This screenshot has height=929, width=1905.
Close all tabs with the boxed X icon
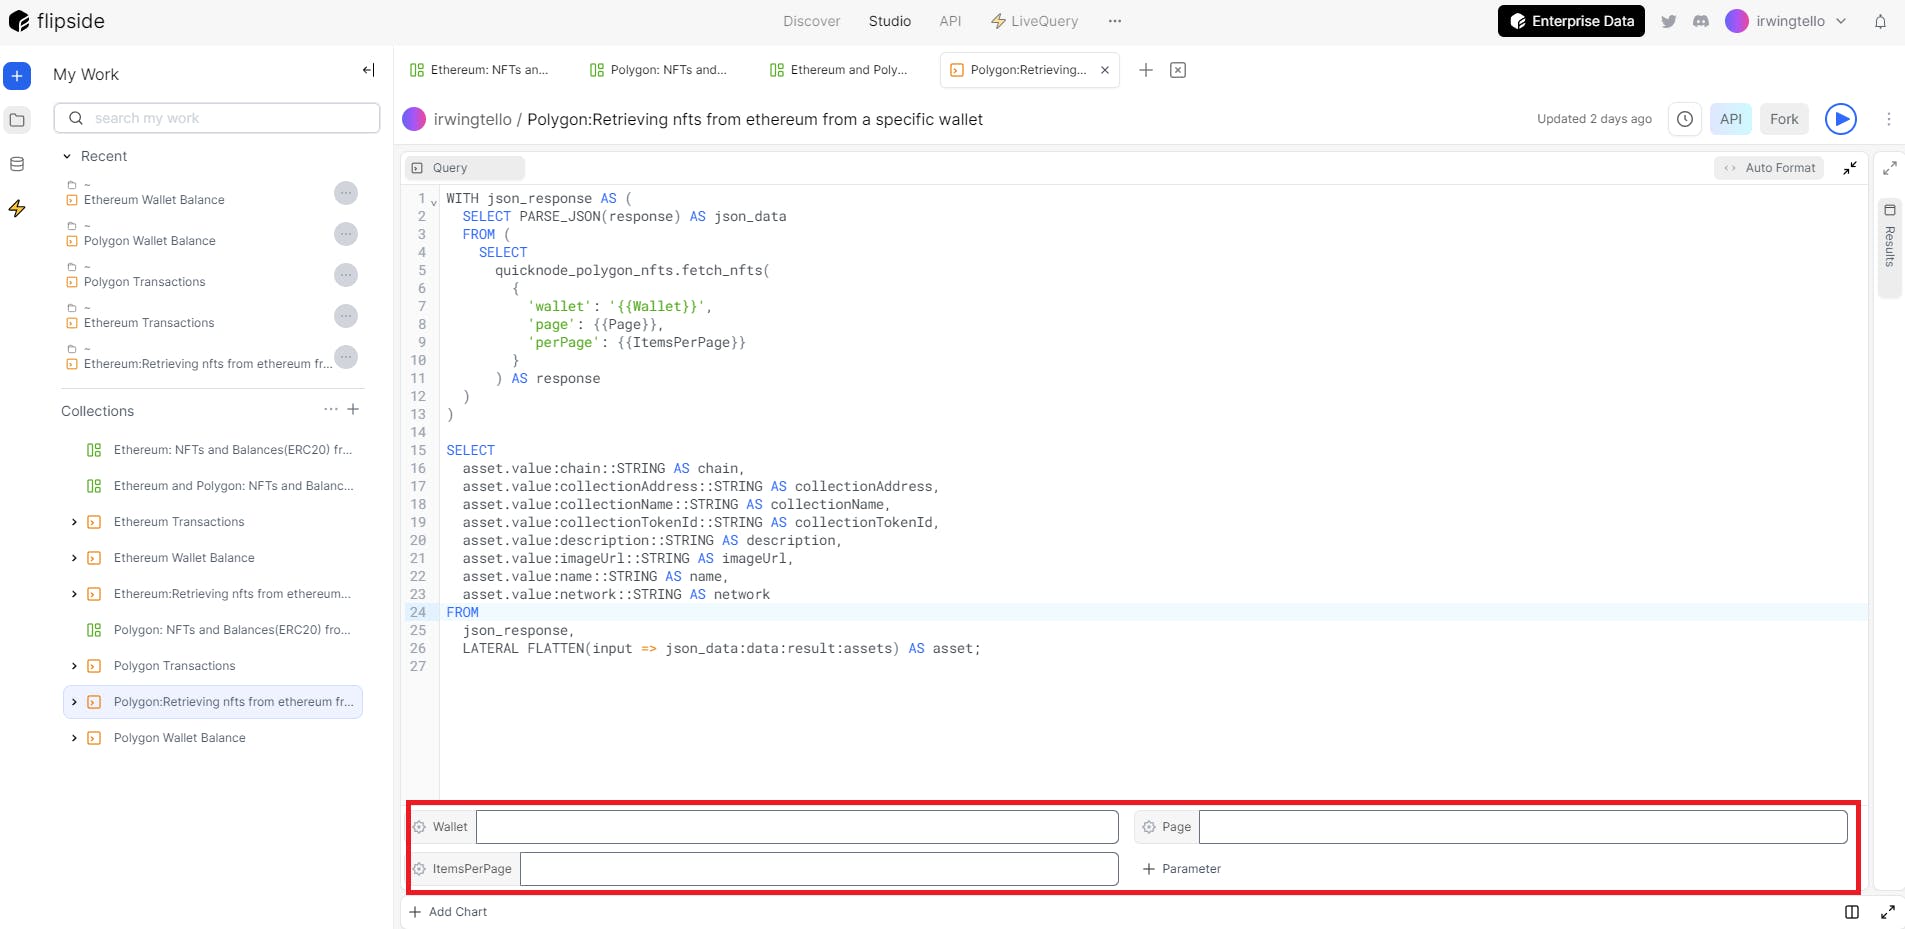[1178, 70]
